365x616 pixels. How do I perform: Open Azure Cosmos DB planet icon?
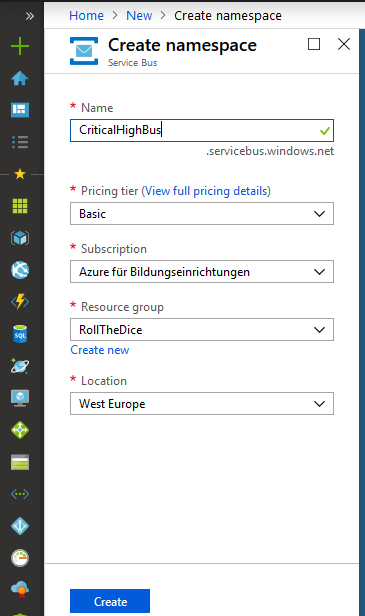coord(20,366)
